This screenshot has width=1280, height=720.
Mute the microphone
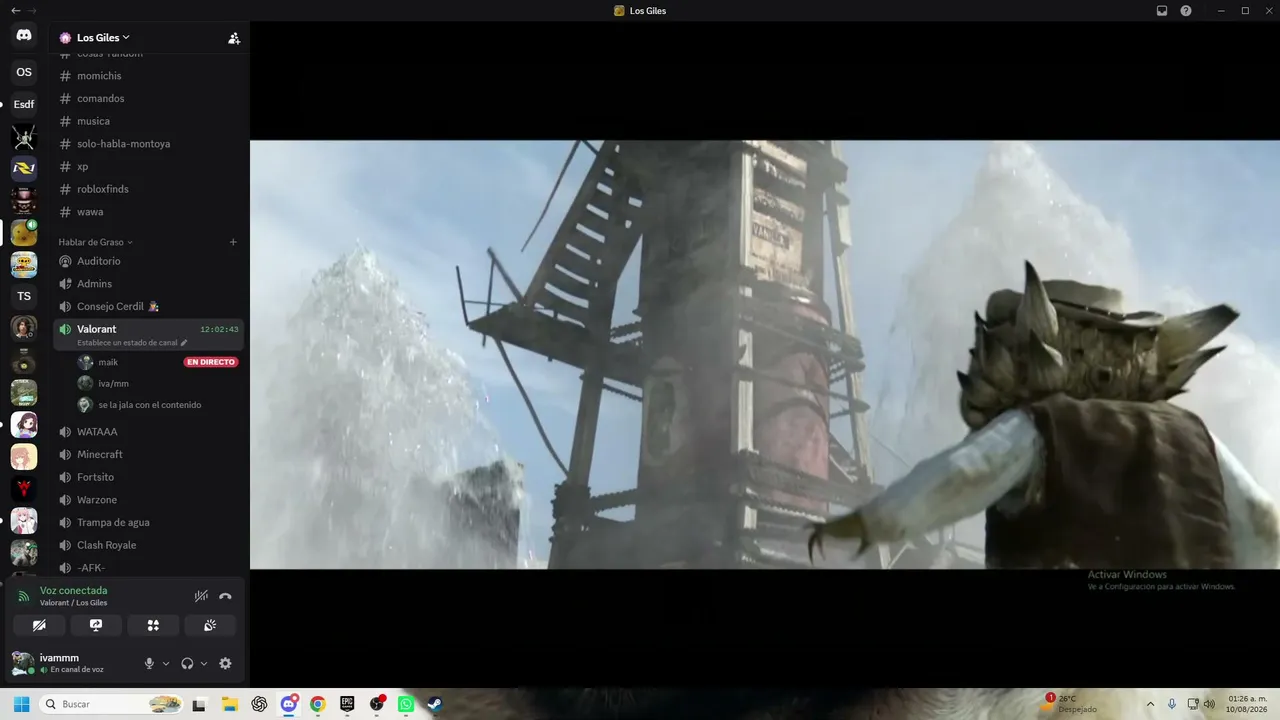coord(149,664)
